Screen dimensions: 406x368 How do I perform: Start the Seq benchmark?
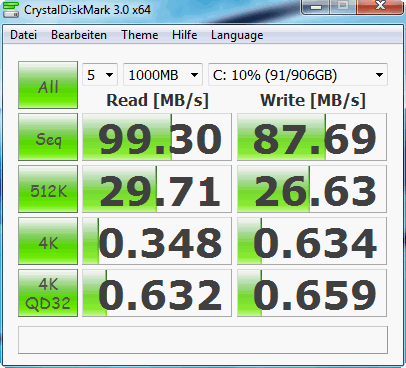[x=48, y=137]
